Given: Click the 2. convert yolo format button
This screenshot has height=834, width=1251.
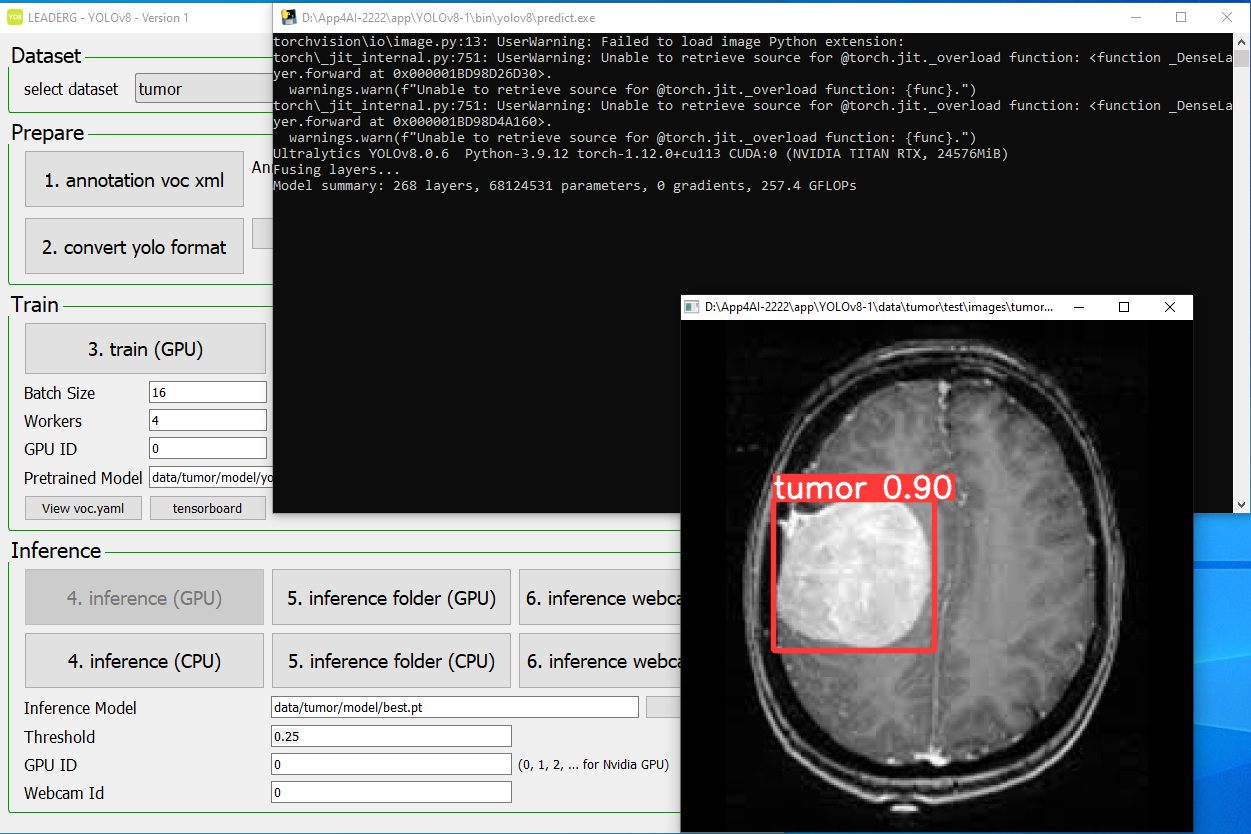Looking at the screenshot, I should pyautogui.click(x=134, y=247).
